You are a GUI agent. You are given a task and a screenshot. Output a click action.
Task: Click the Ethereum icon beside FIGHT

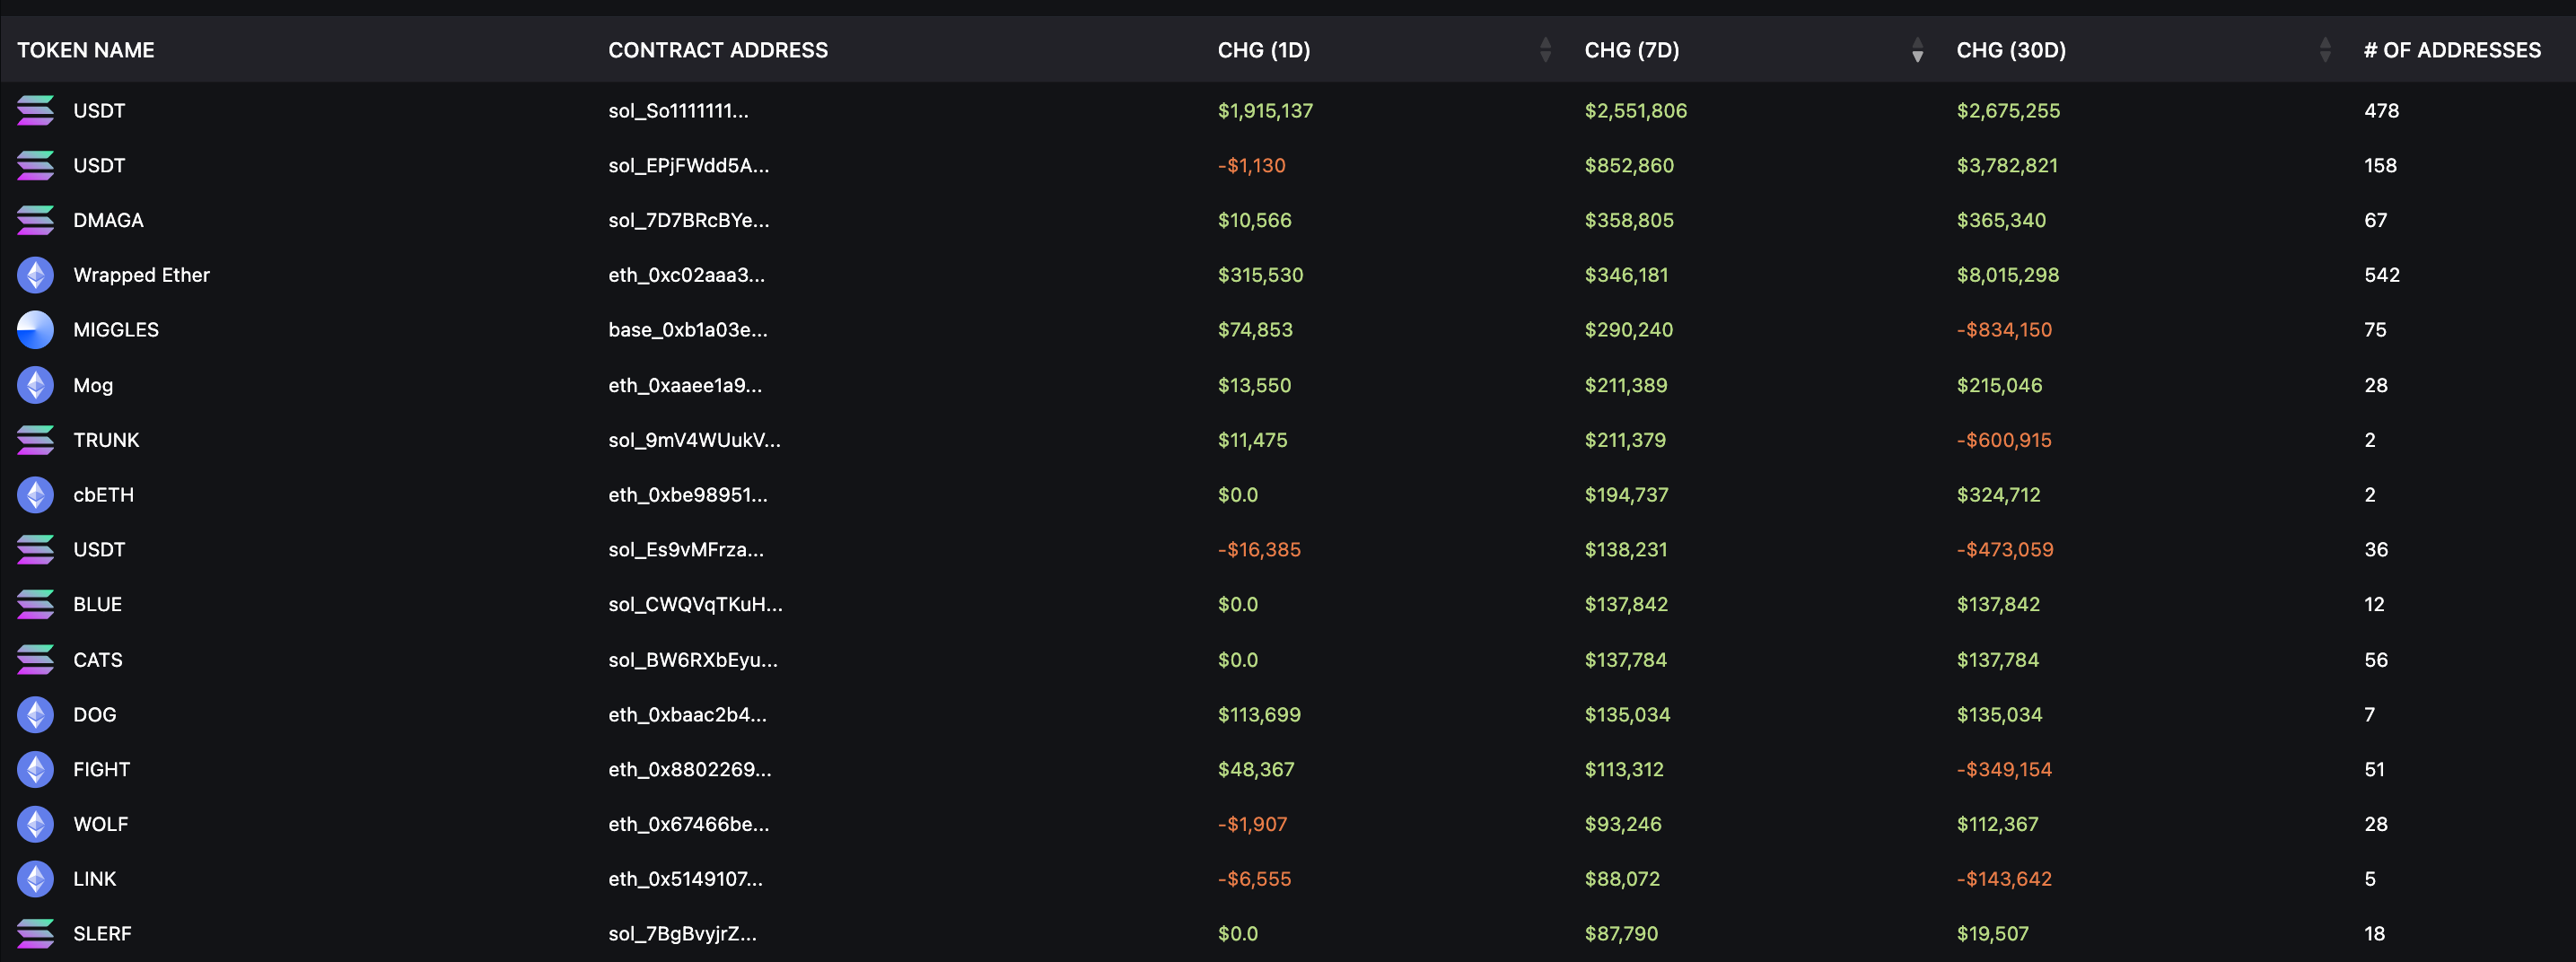[x=35, y=769]
